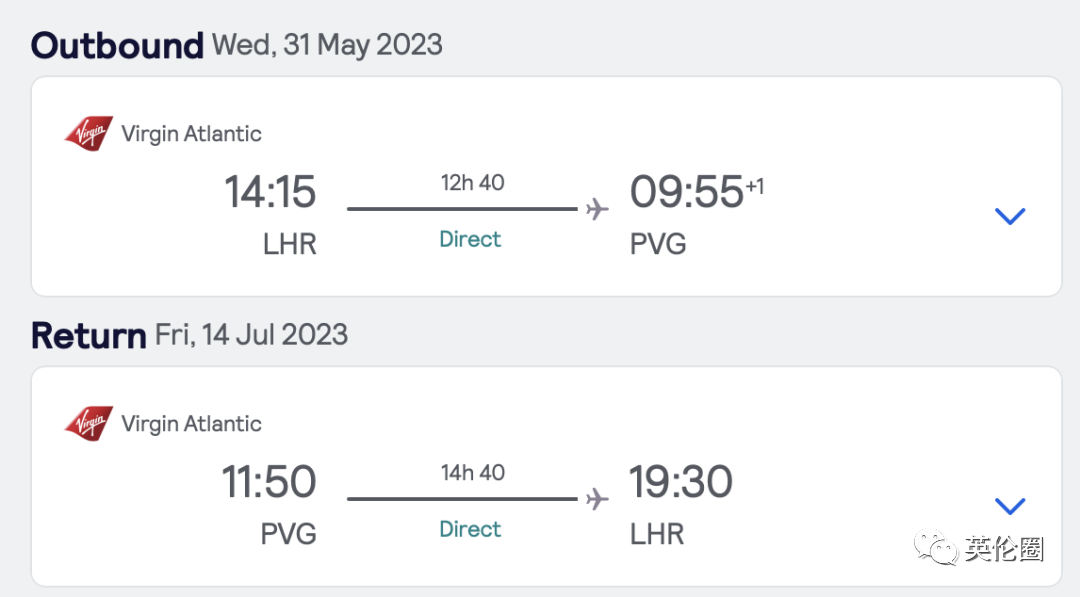Click the 12h 40 flight duration
The width and height of the screenshot is (1080, 597).
tap(472, 183)
